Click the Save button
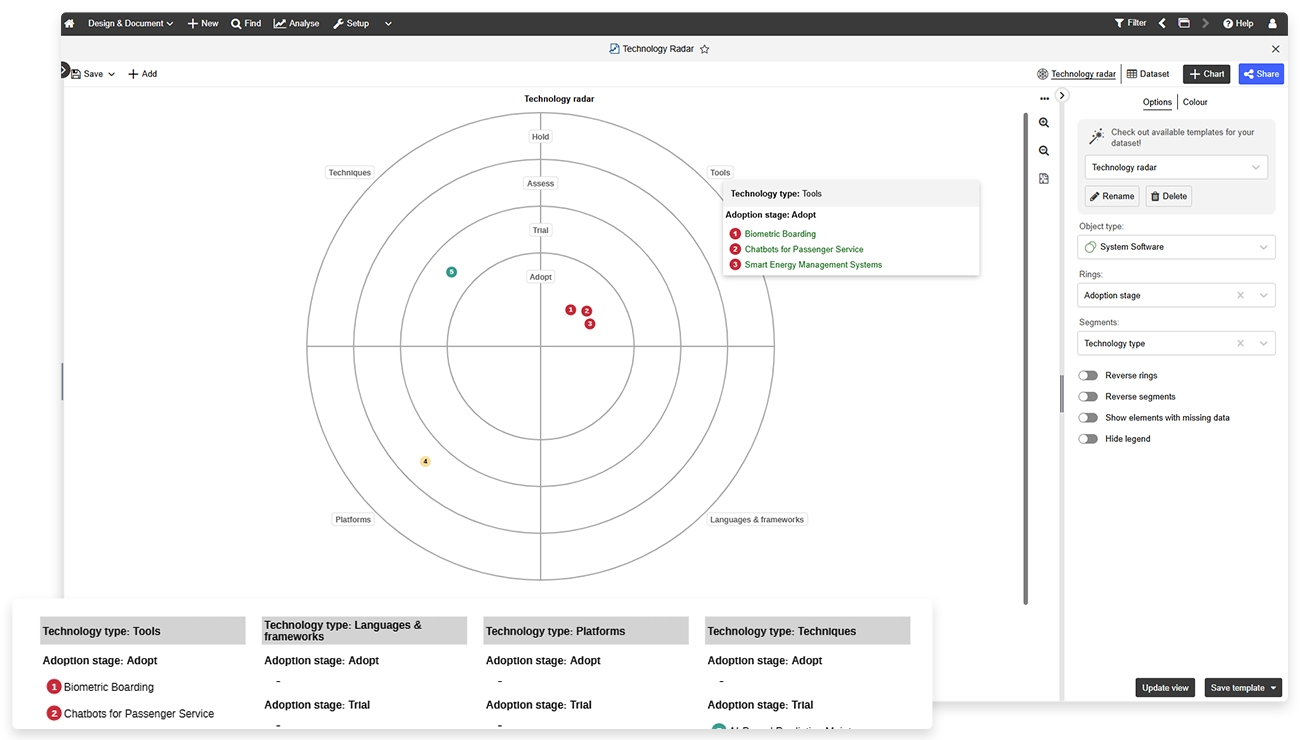This screenshot has height=740, width=1300. coord(87,74)
